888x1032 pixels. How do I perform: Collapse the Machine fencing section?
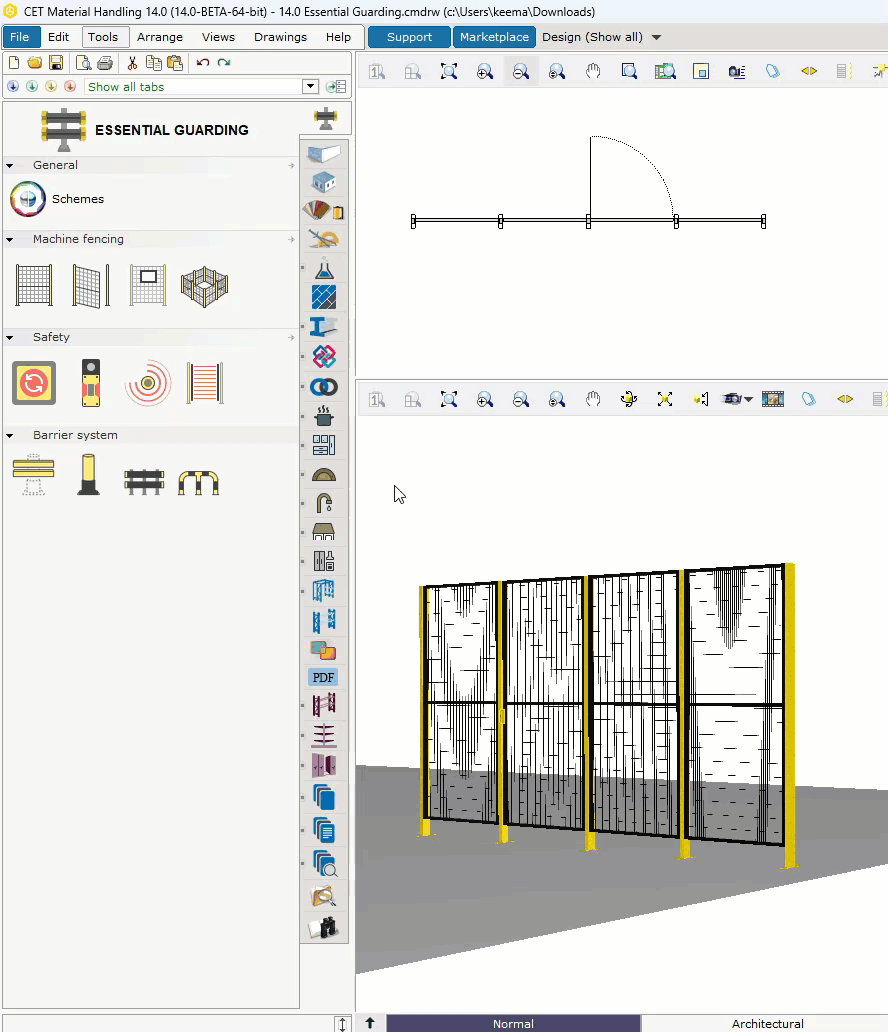(9, 240)
